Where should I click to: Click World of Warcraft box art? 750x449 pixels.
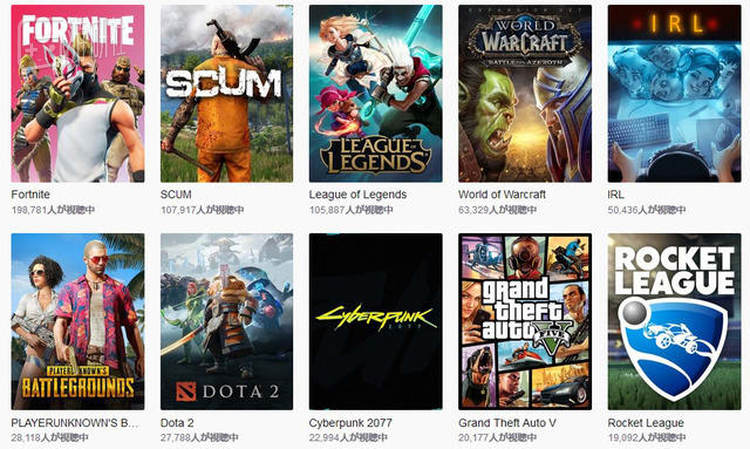[x=525, y=94]
